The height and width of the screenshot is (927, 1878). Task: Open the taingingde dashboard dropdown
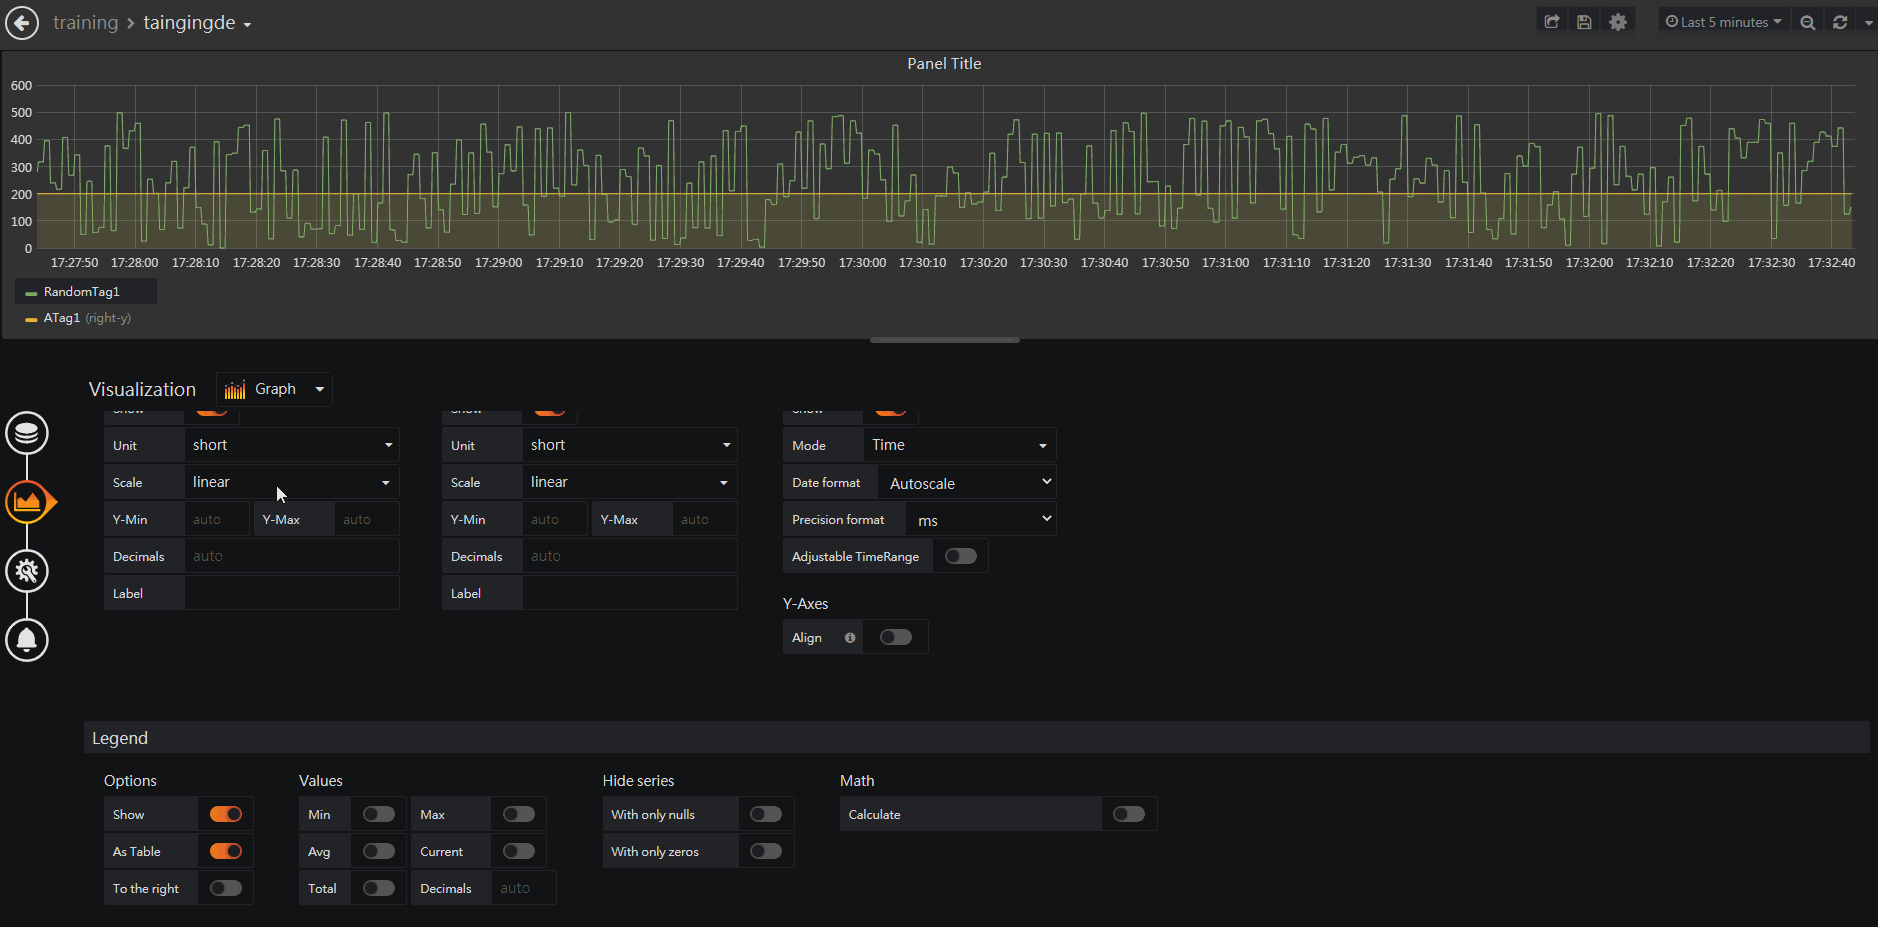point(197,22)
